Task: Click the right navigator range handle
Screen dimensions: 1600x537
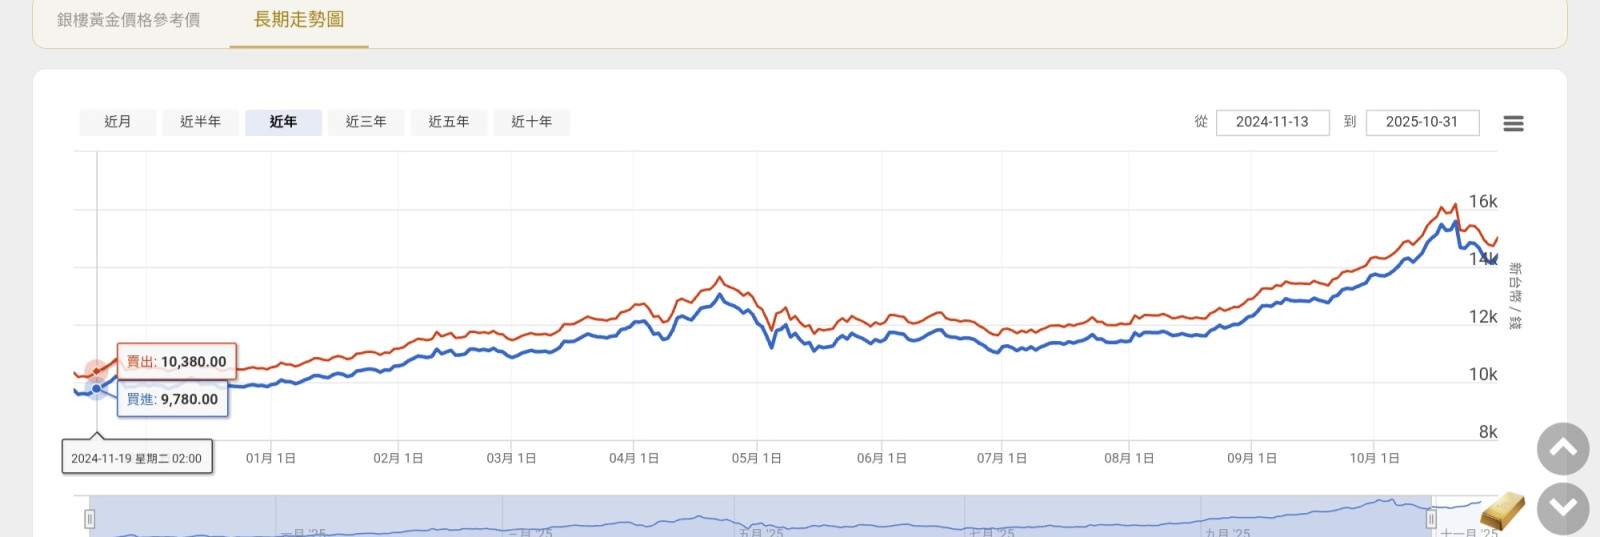Action: click(1431, 519)
